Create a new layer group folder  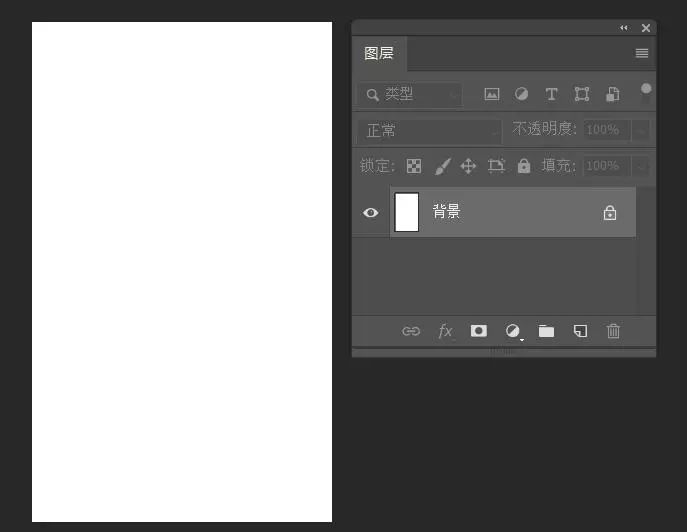(x=546, y=331)
